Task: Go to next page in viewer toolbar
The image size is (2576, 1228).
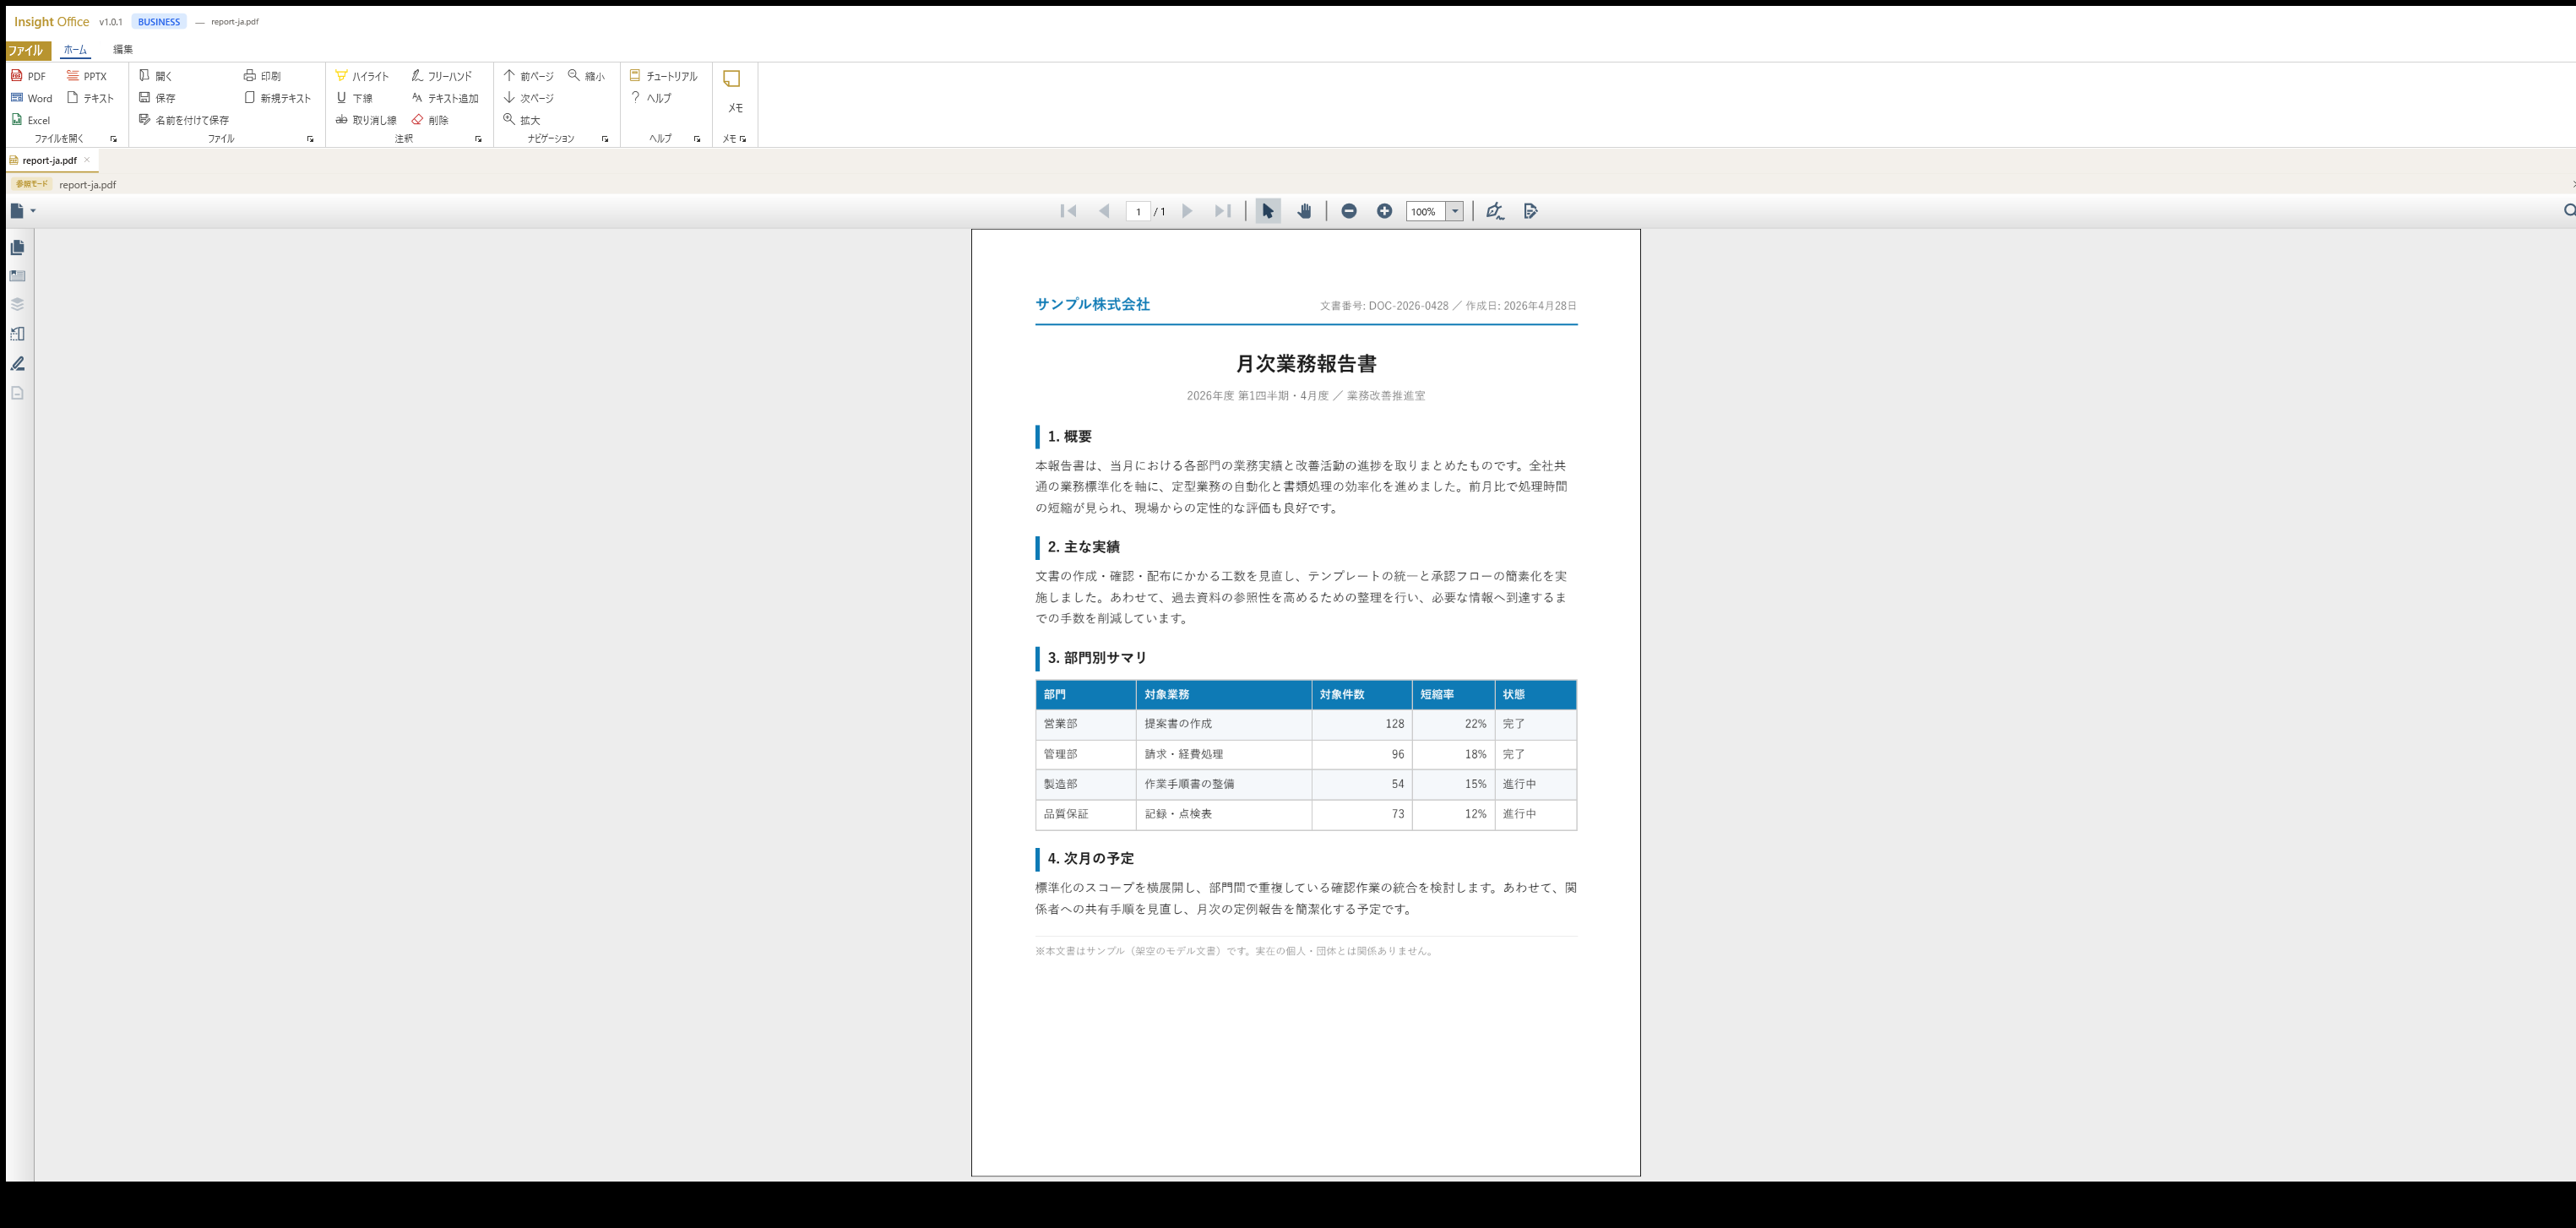Action: (x=1187, y=211)
